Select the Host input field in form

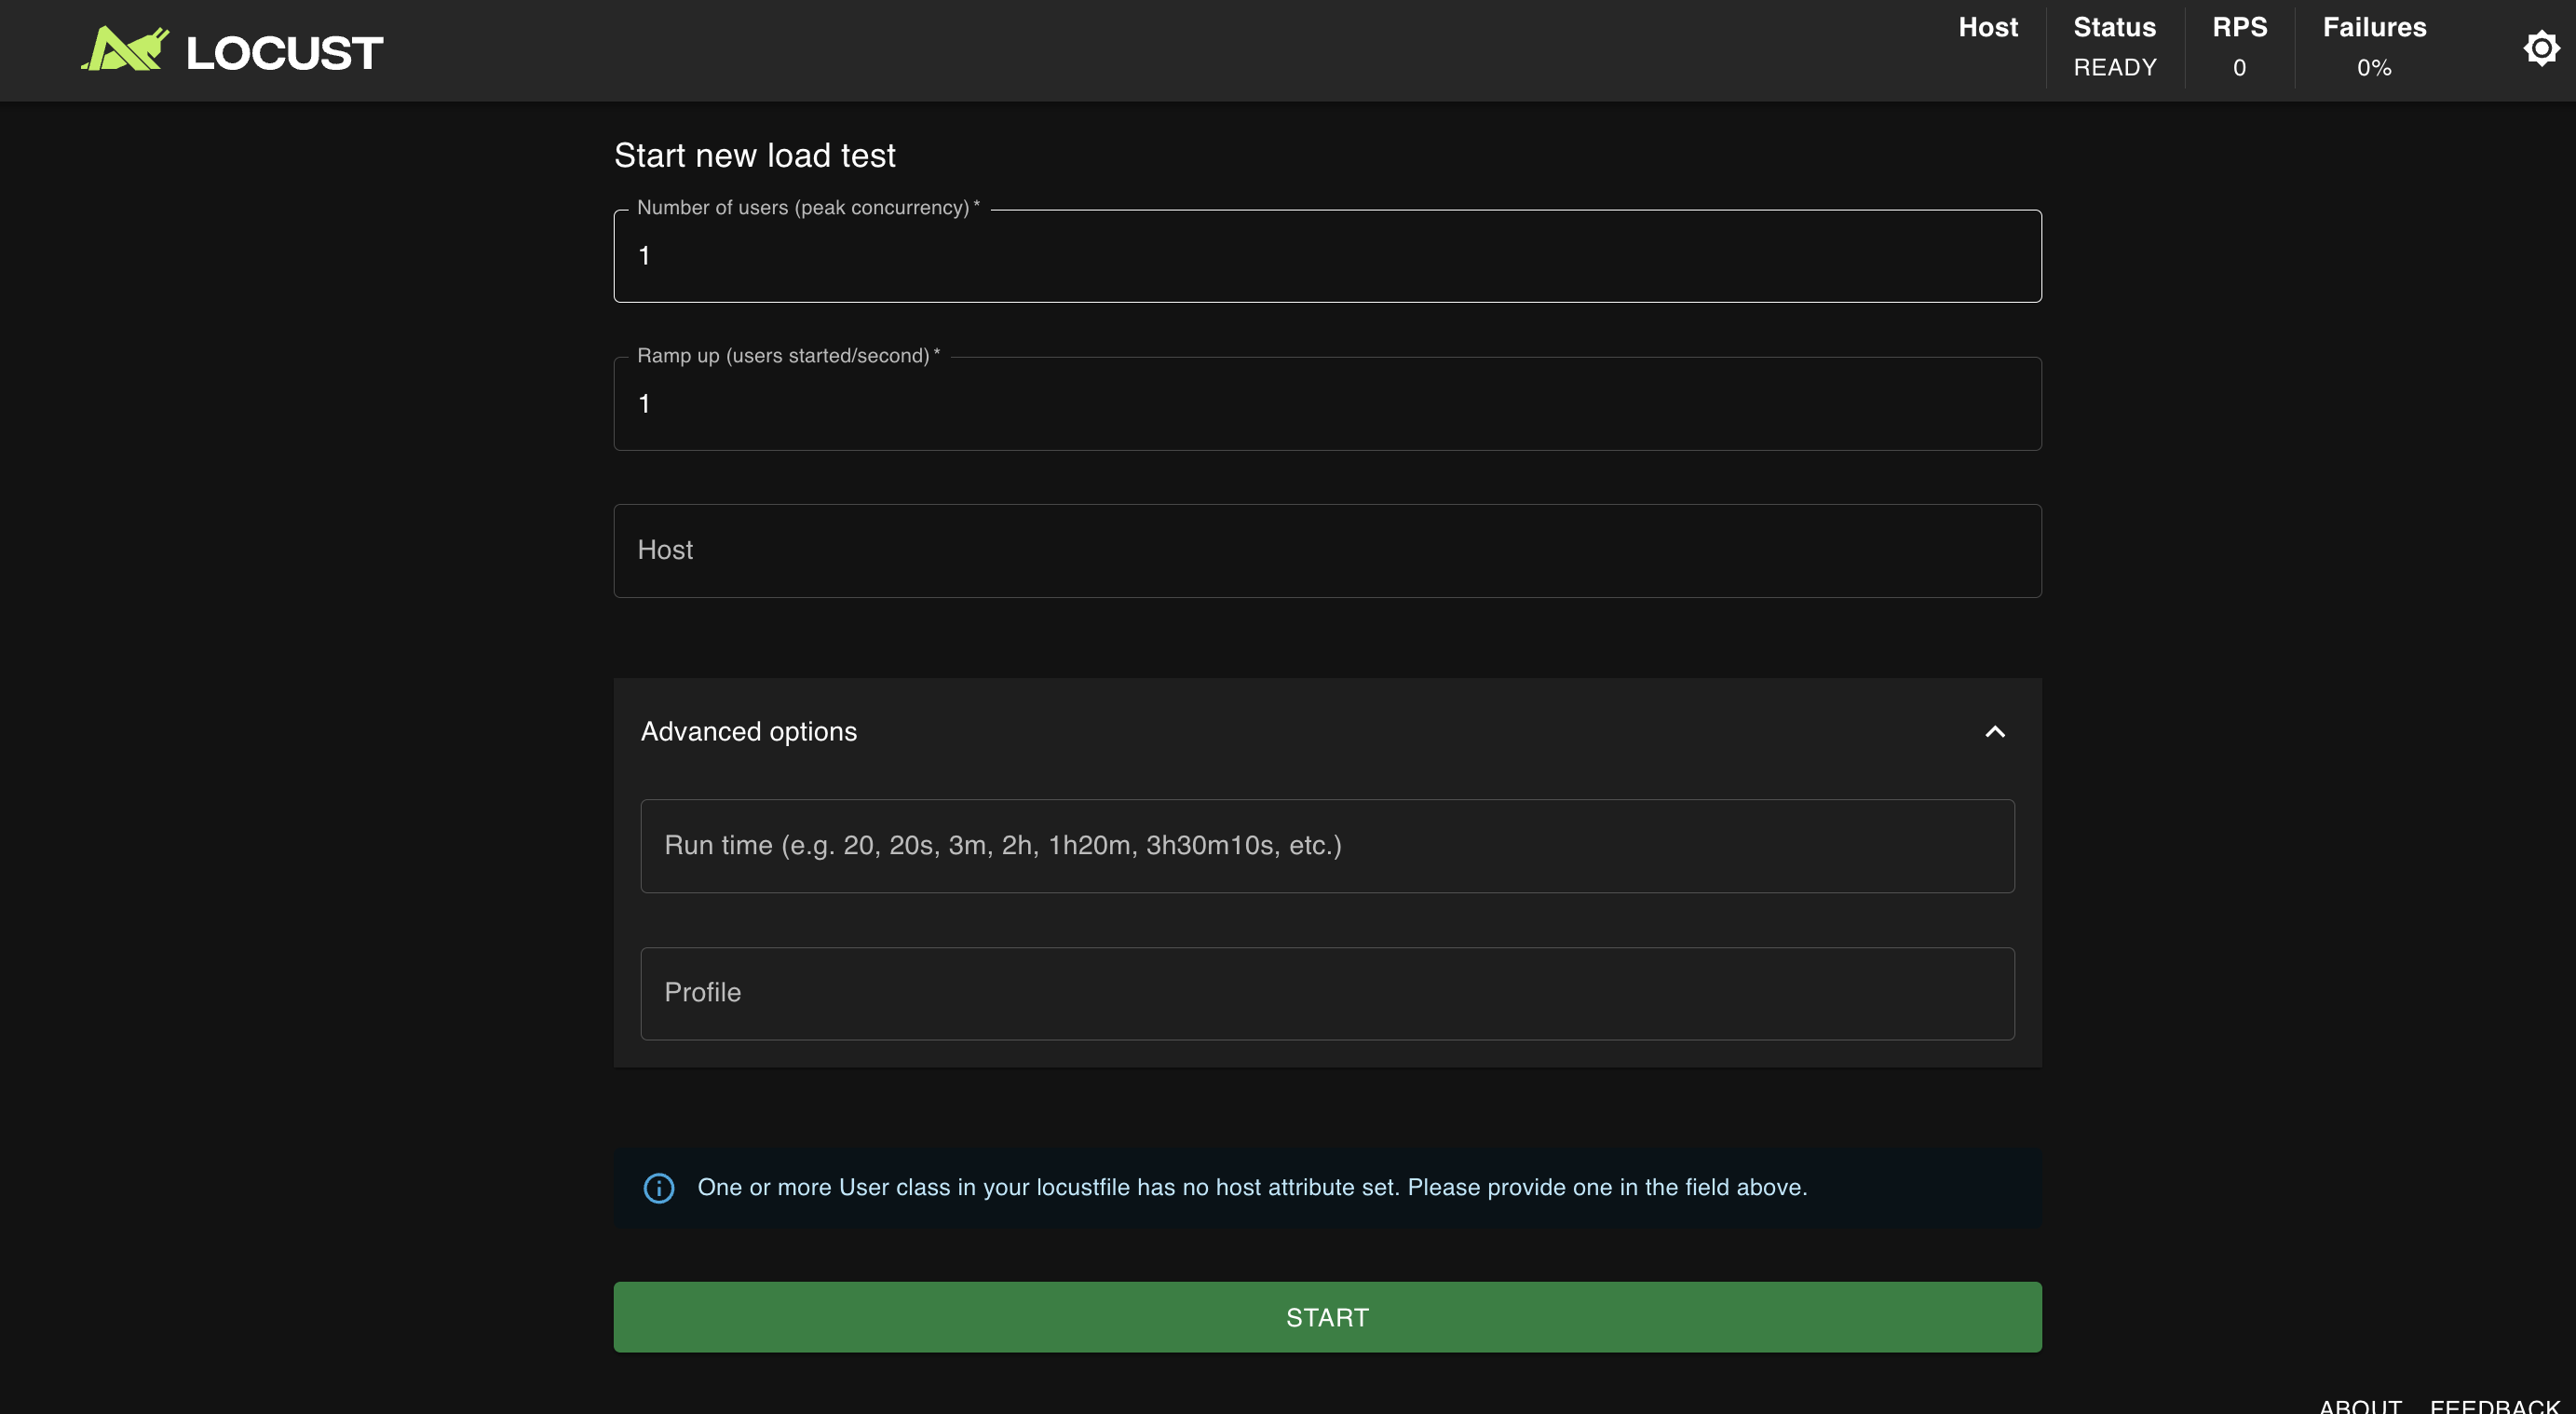(1326, 551)
